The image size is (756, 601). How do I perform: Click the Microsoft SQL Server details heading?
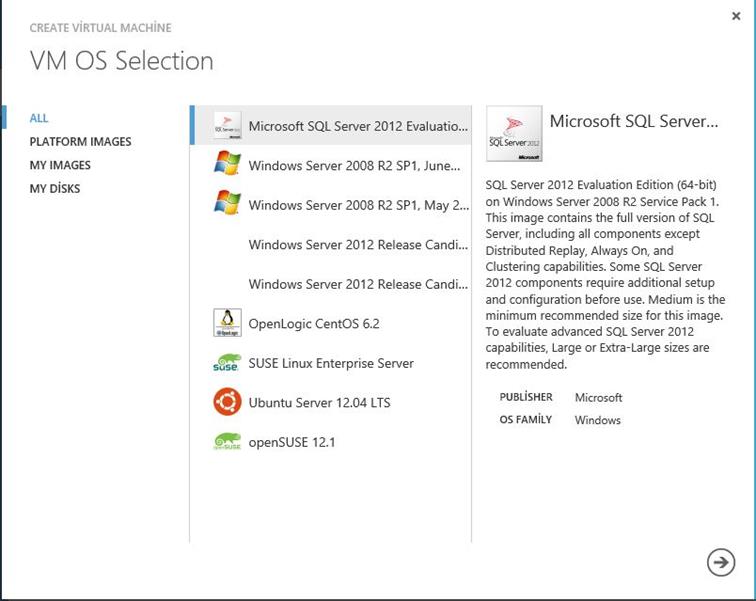[x=634, y=121]
